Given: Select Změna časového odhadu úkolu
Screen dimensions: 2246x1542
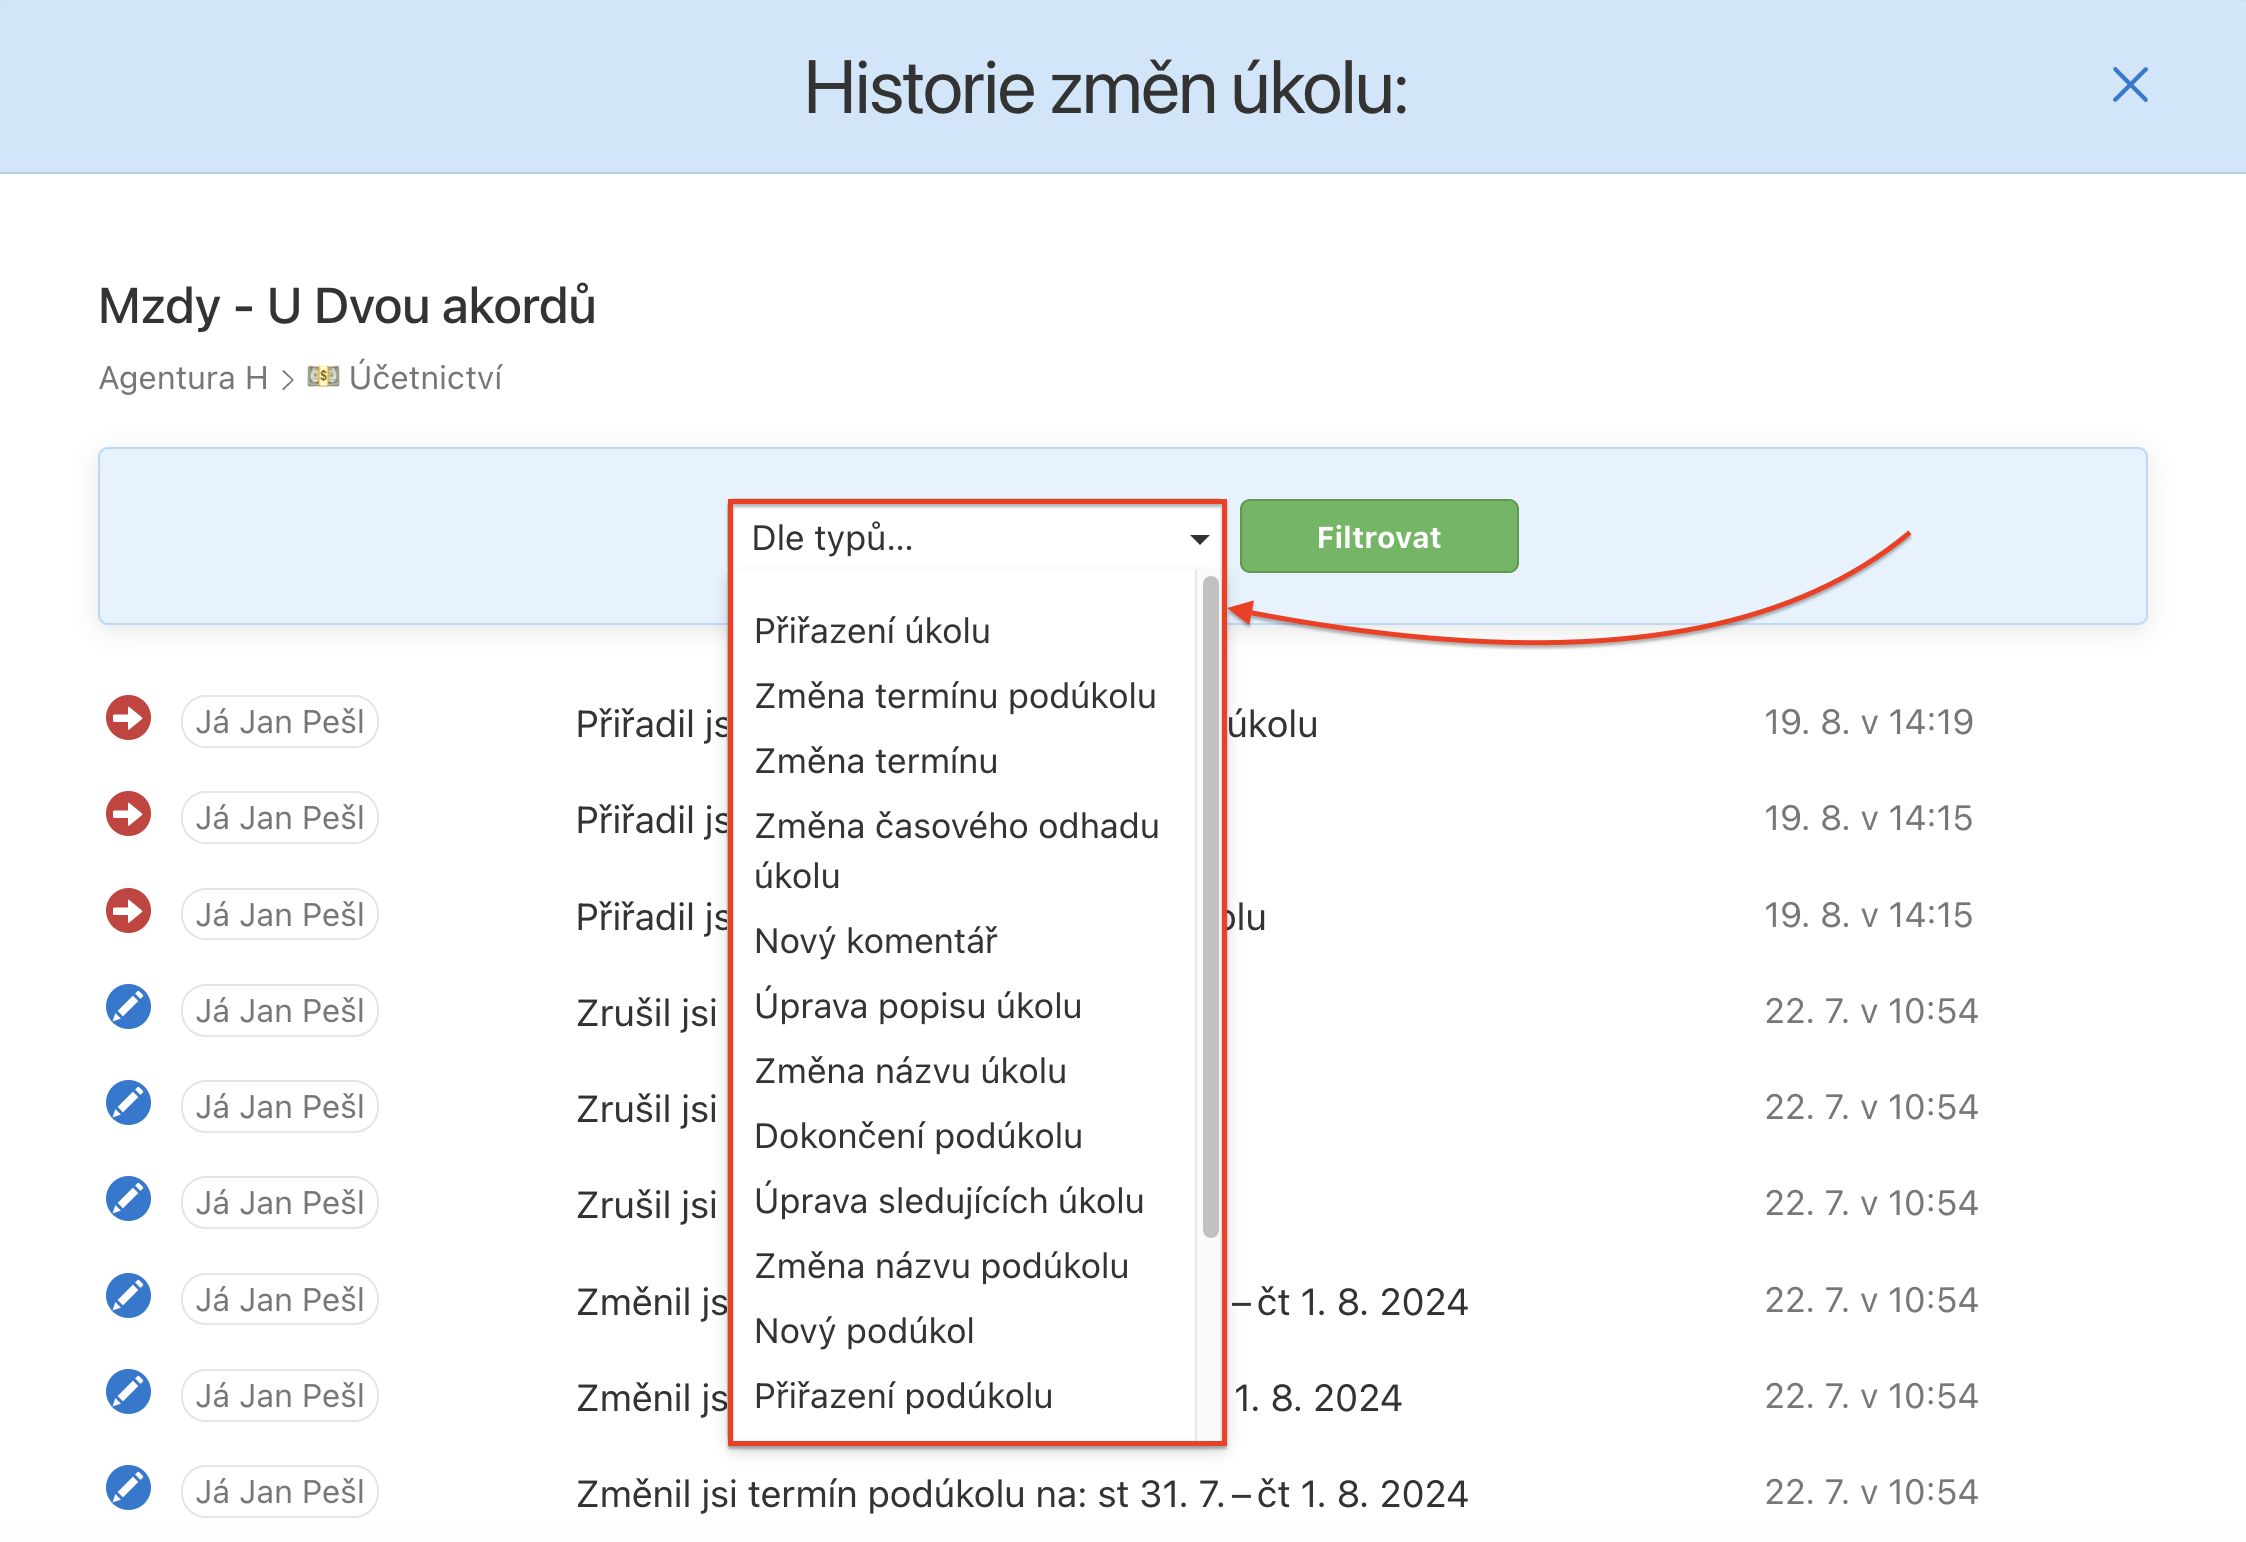Looking at the screenshot, I should pos(957,850).
